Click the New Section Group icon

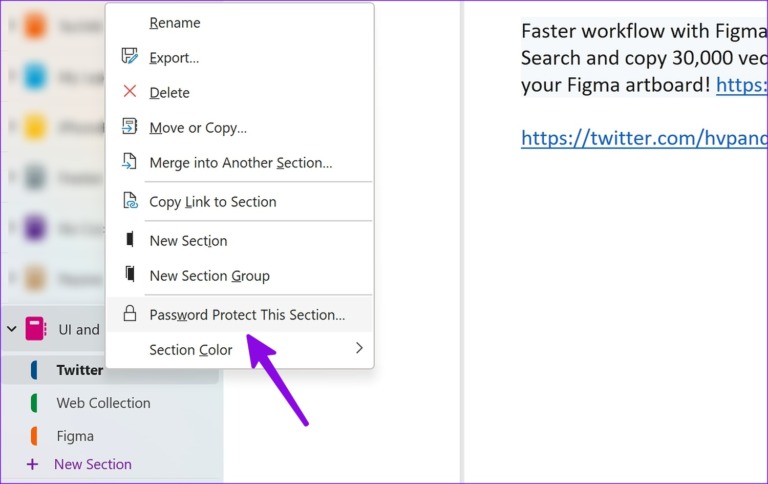coord(129,275)
